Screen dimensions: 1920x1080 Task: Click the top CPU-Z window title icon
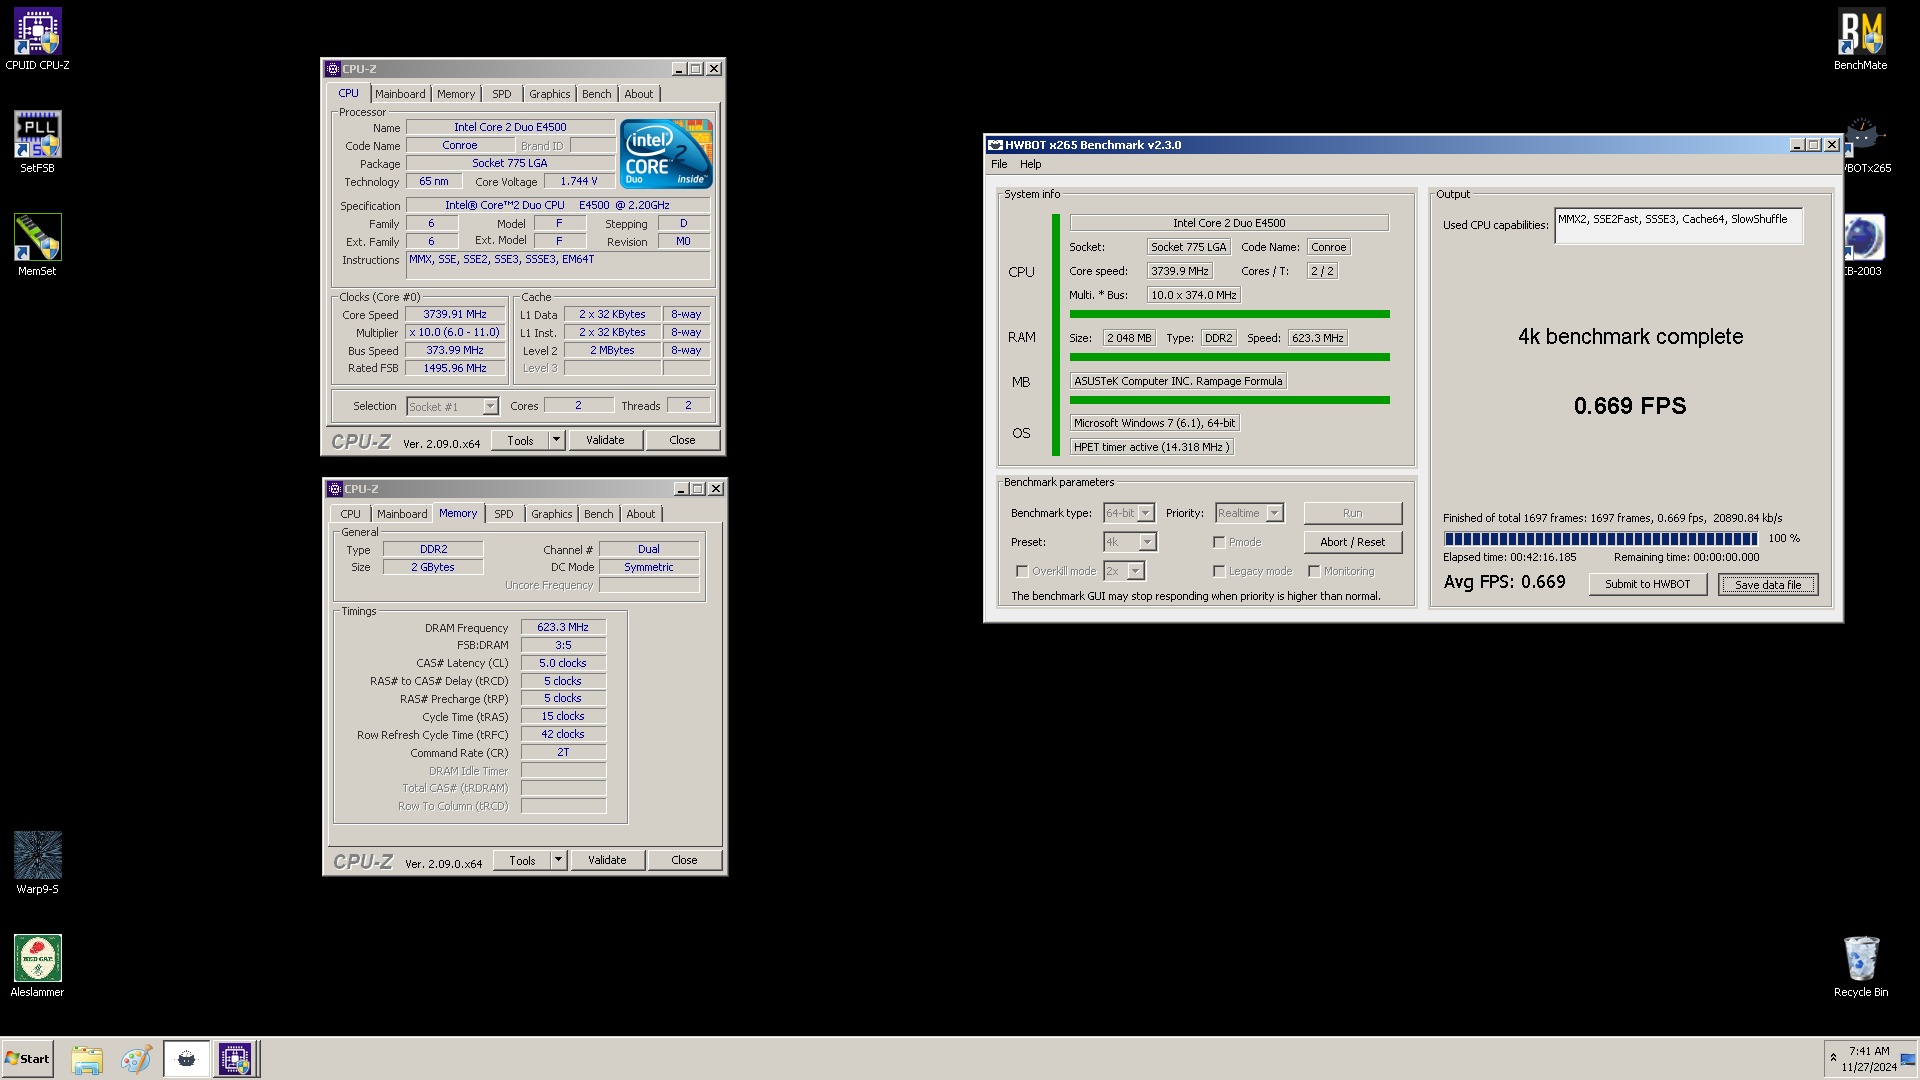click(x=333, y=69)
